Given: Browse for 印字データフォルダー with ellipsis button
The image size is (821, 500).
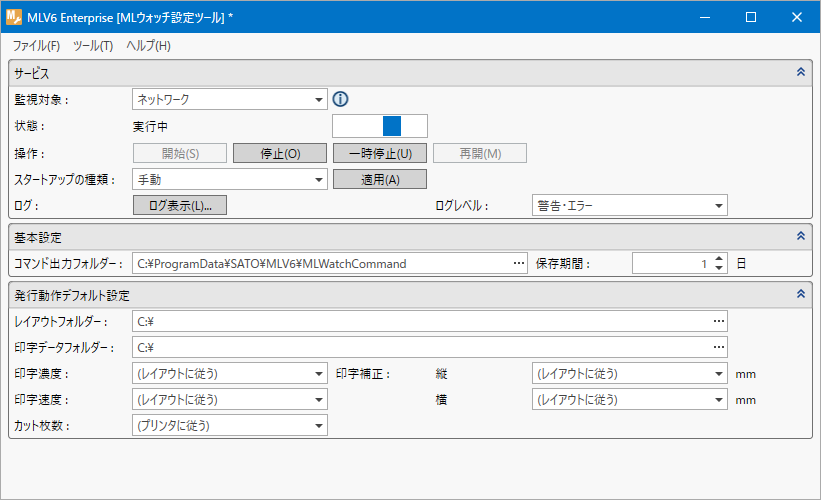Looking at the screenshot, I should (x=719, y=347).
